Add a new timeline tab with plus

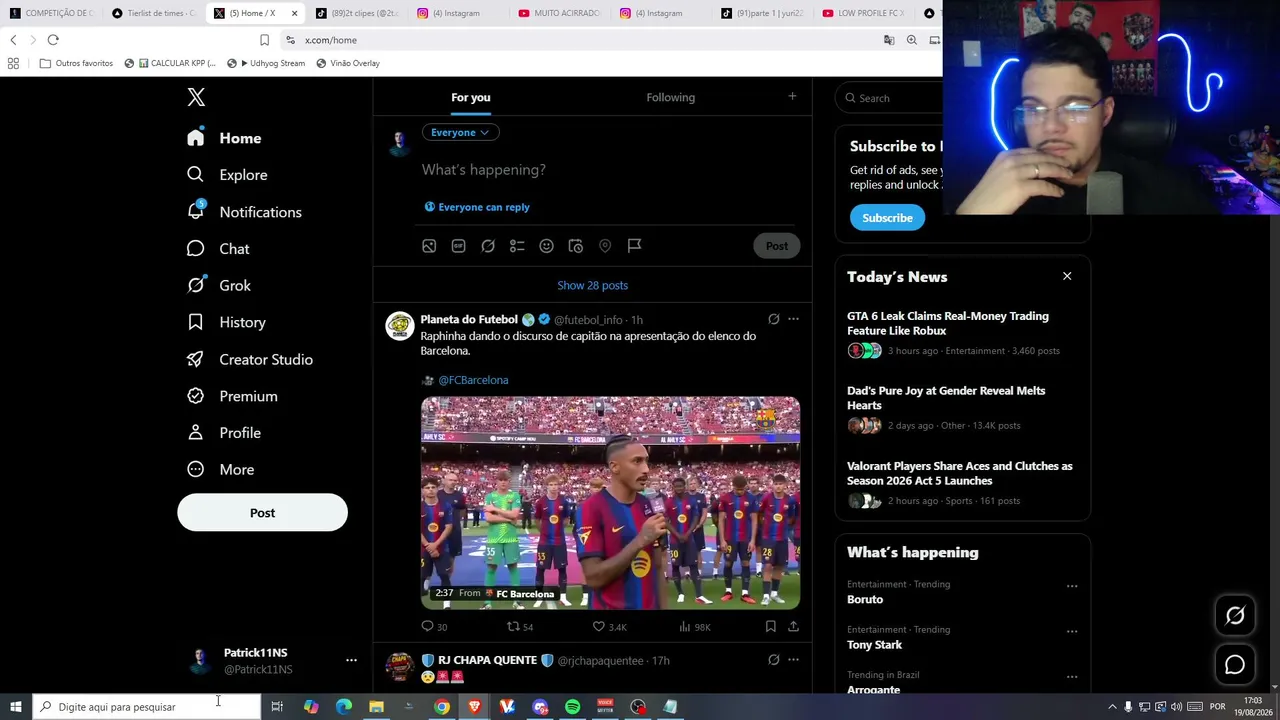pos(792,96)
